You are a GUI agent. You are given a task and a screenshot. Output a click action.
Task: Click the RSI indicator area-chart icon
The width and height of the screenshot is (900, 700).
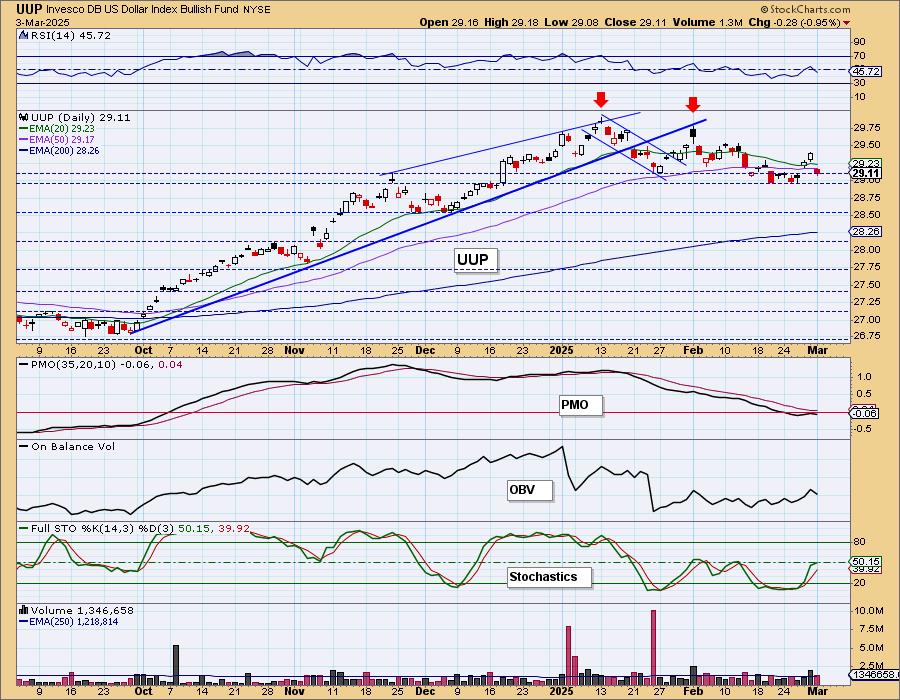[x=23, y=36]
